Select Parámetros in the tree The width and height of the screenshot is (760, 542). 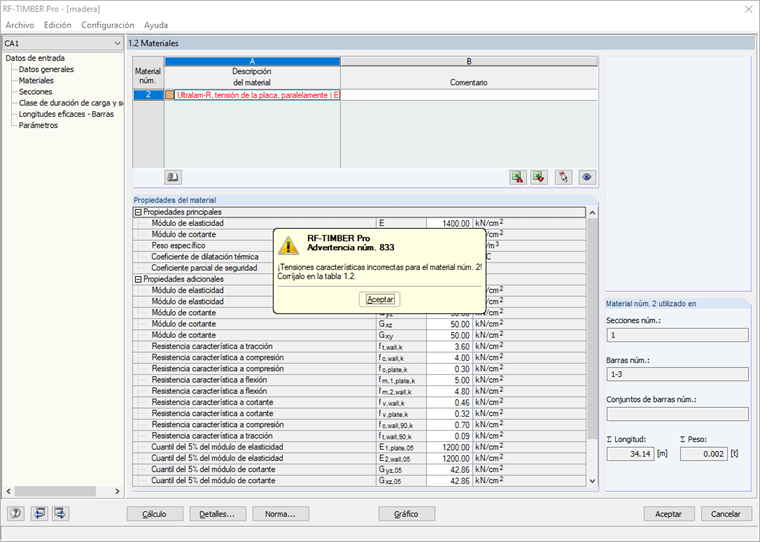(x=38, y=125)
